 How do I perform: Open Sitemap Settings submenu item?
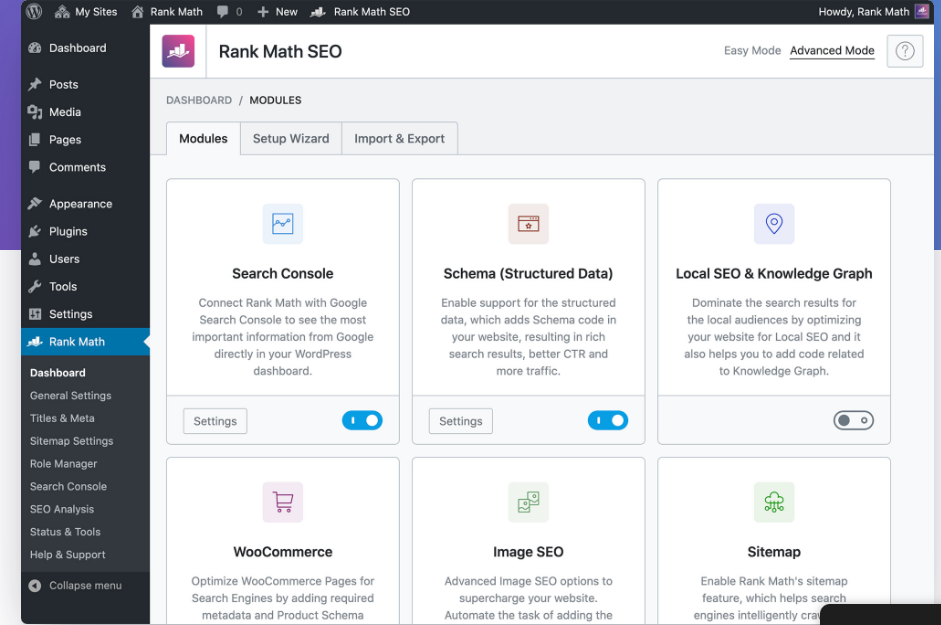click(71, 441)
